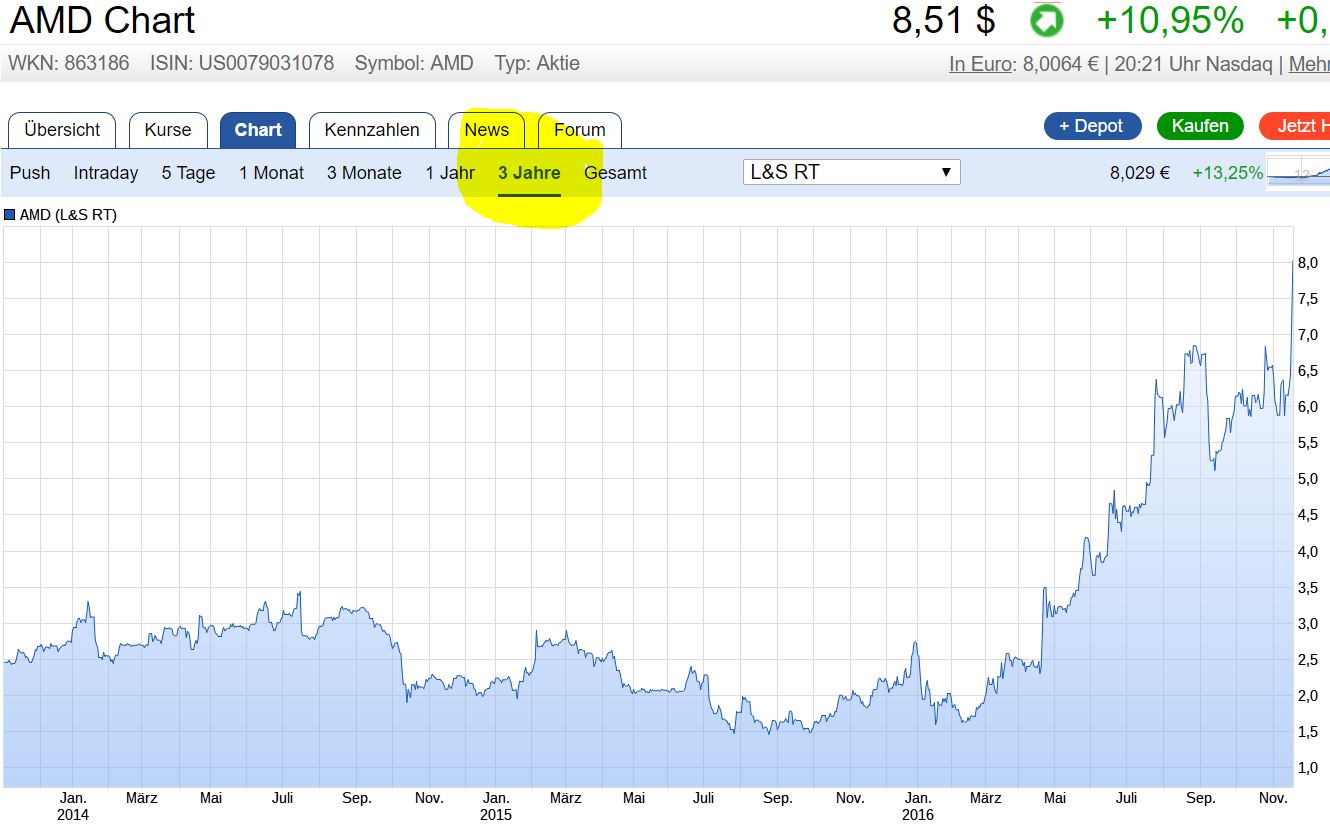Switch to the Kurse tab

click(x=168, y=130)
